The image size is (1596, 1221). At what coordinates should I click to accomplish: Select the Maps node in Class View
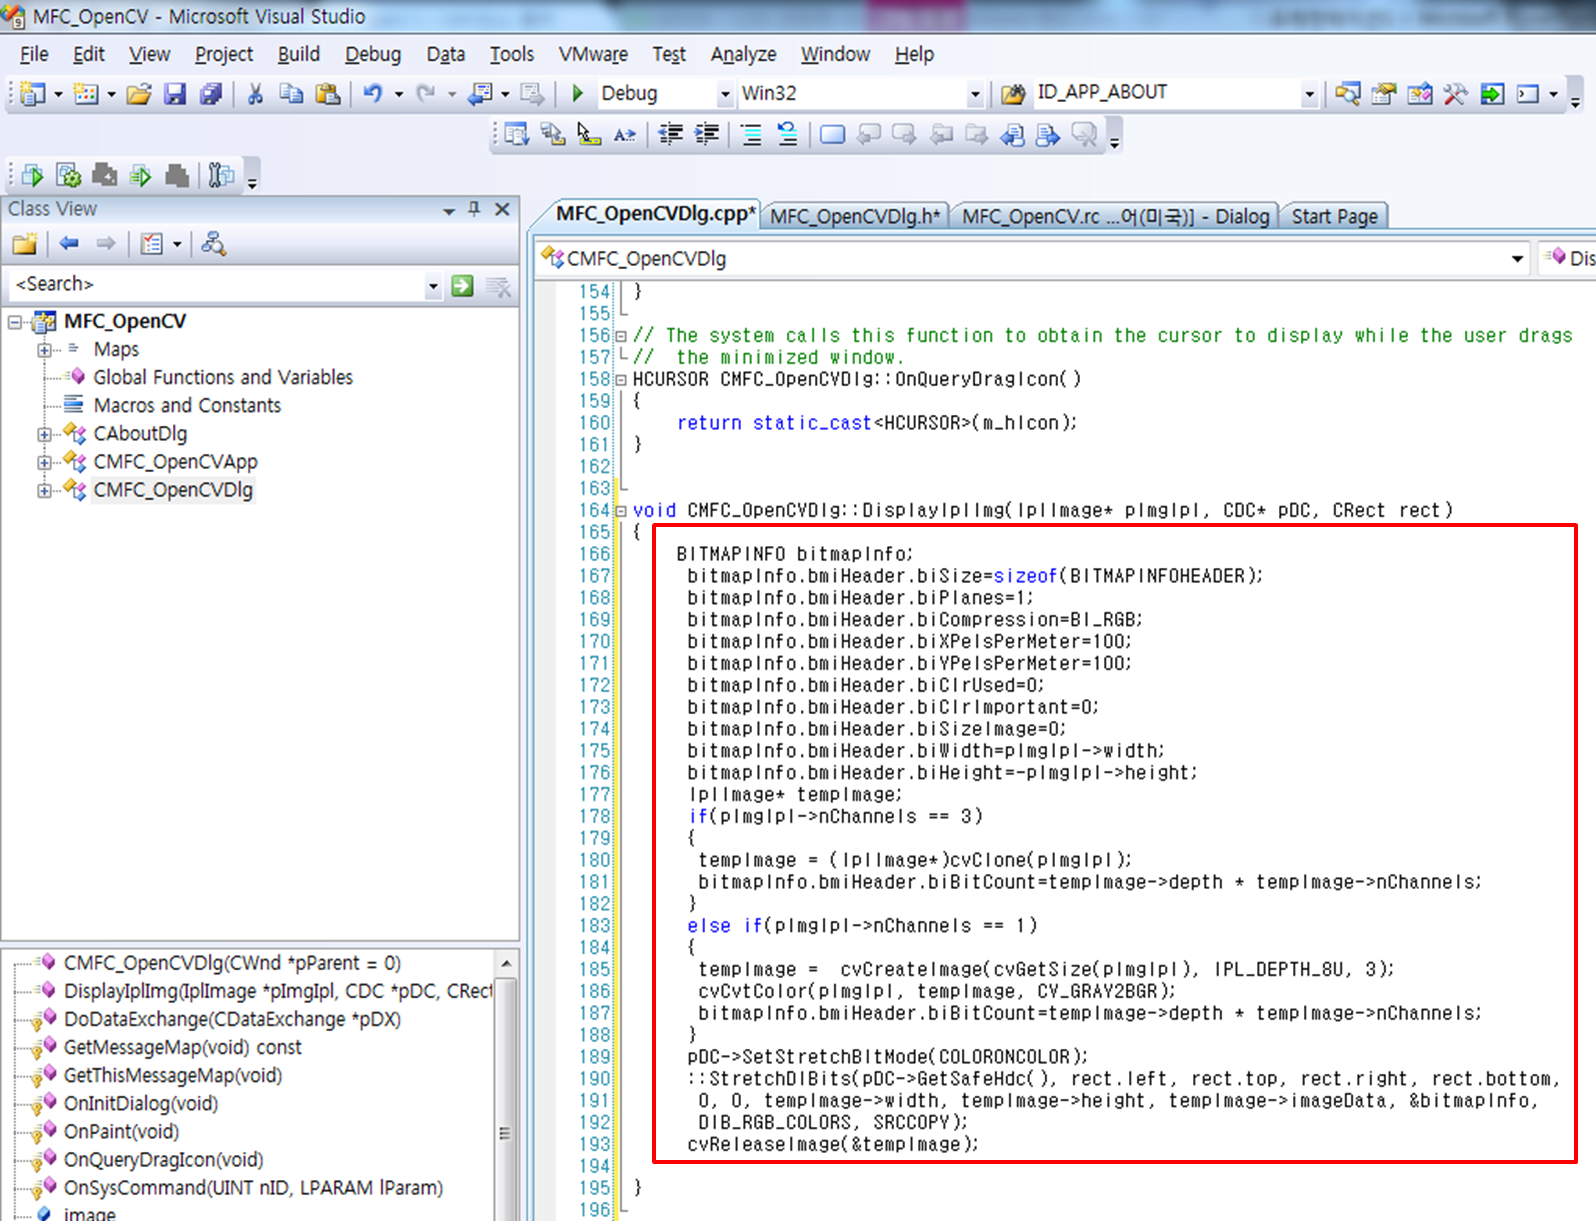click(x=116, y=349)
